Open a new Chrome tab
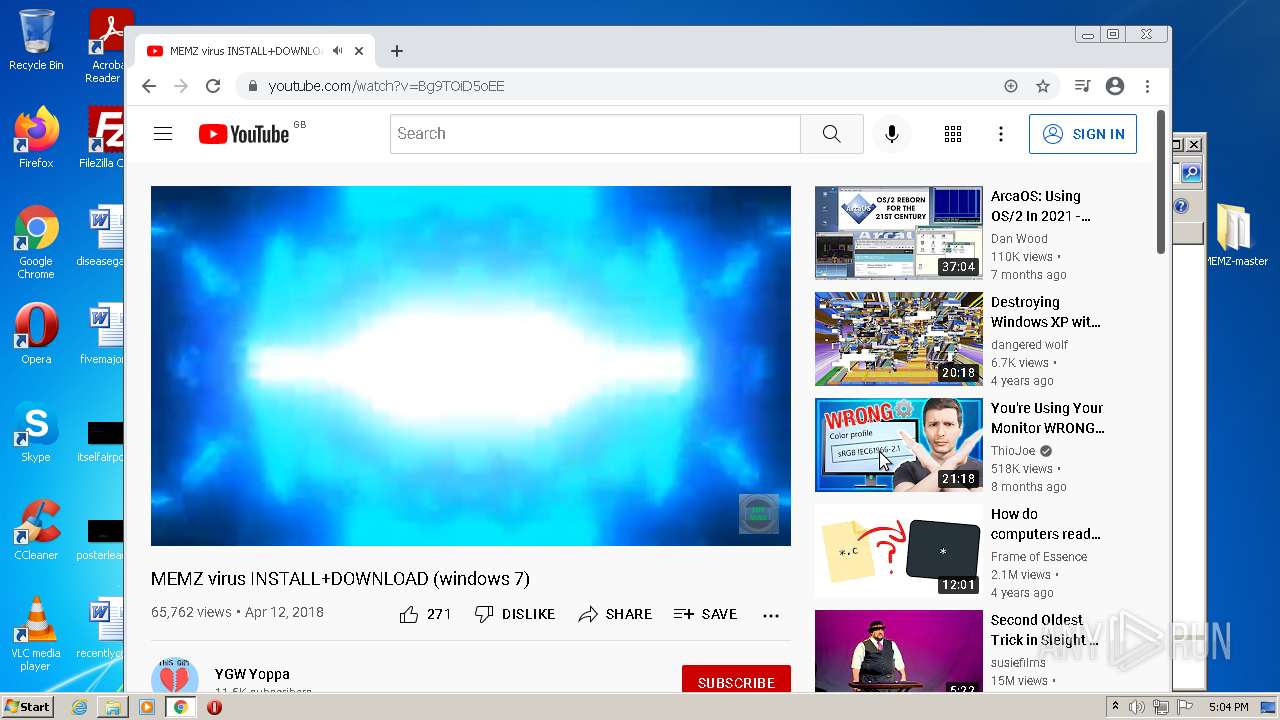 coord(397,51)
